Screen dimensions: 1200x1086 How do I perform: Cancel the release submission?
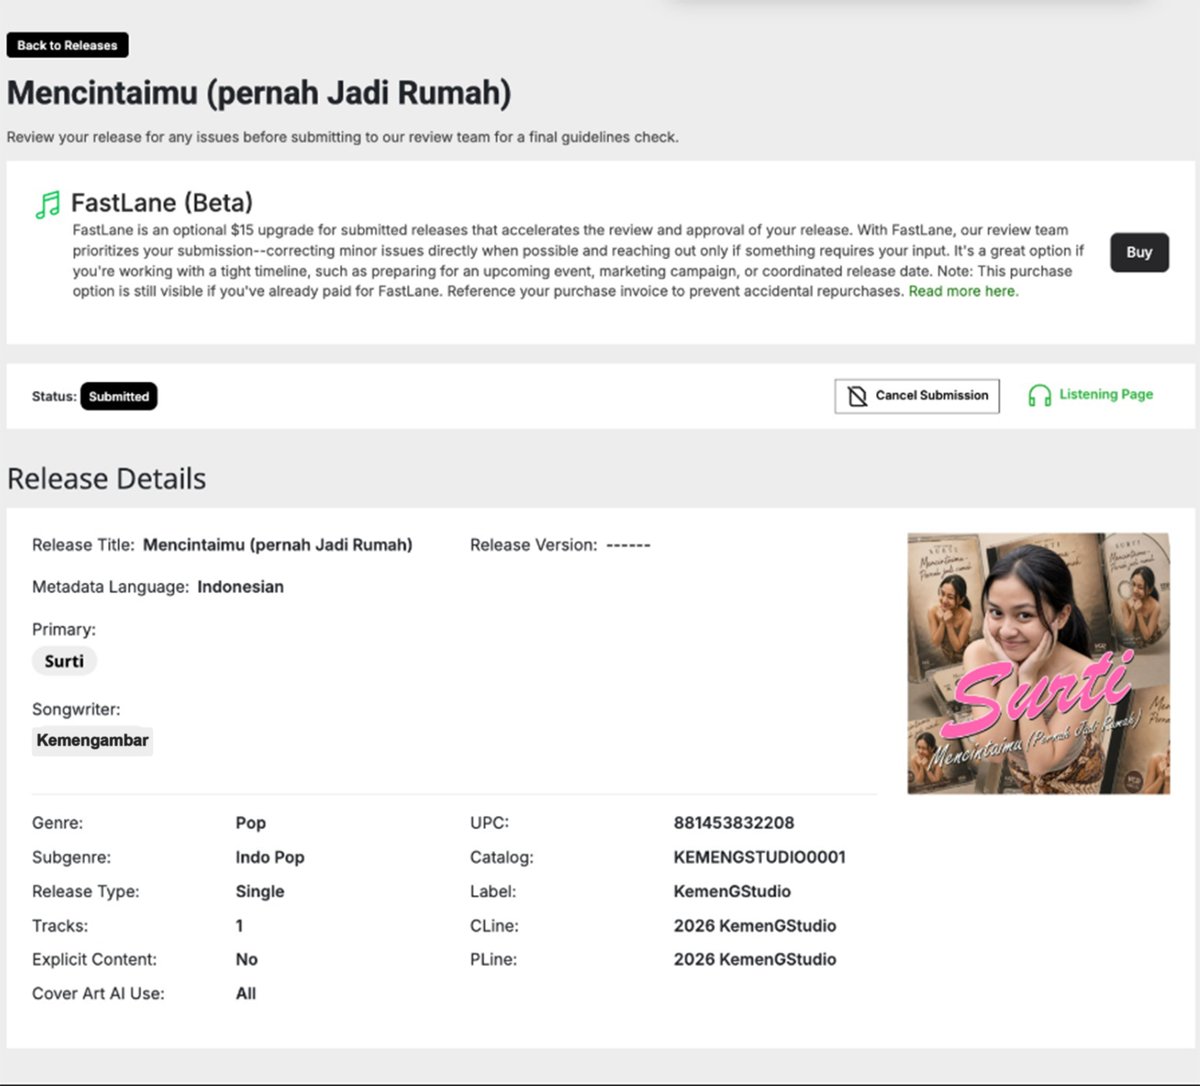[x=917, y=396]
